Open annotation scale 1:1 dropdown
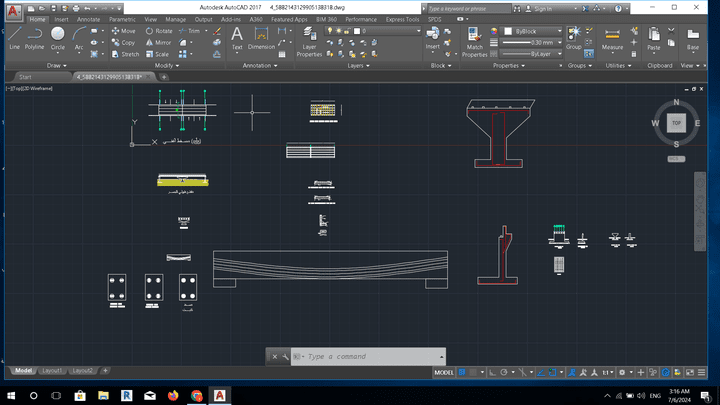The width and height of the screenshot is (720, 405). point(608,372)
